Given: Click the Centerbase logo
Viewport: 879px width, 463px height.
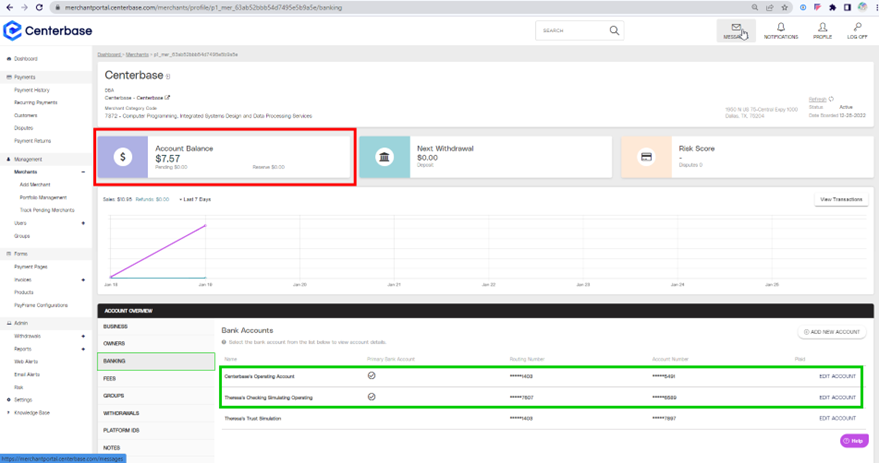Looking at the screenshot, I should [x=48, y=31].
